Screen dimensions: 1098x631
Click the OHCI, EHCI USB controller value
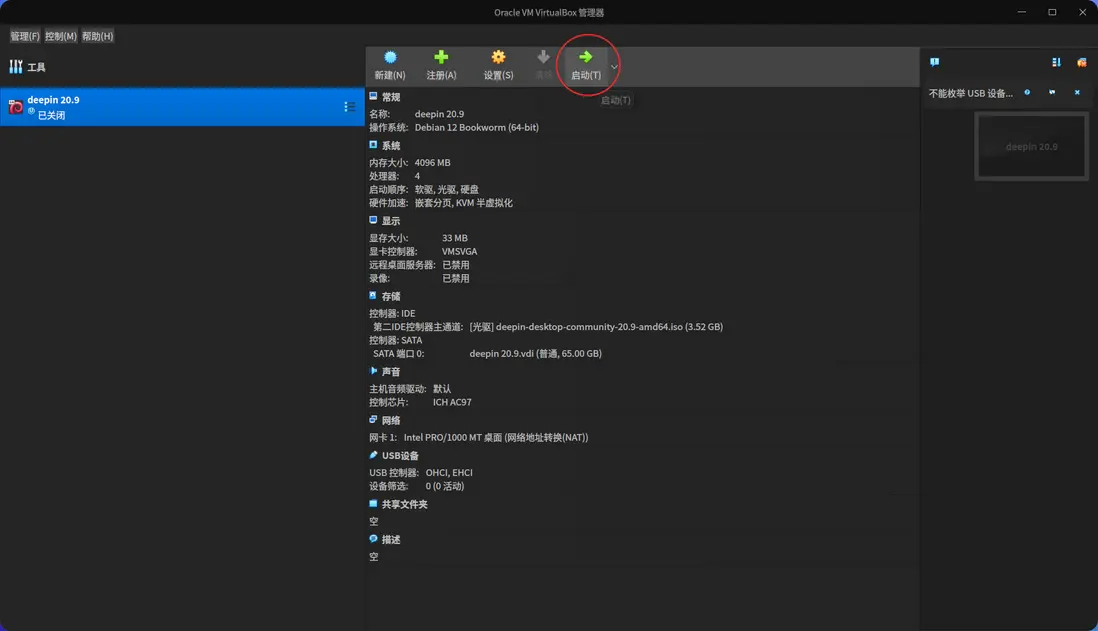point(449,473)
